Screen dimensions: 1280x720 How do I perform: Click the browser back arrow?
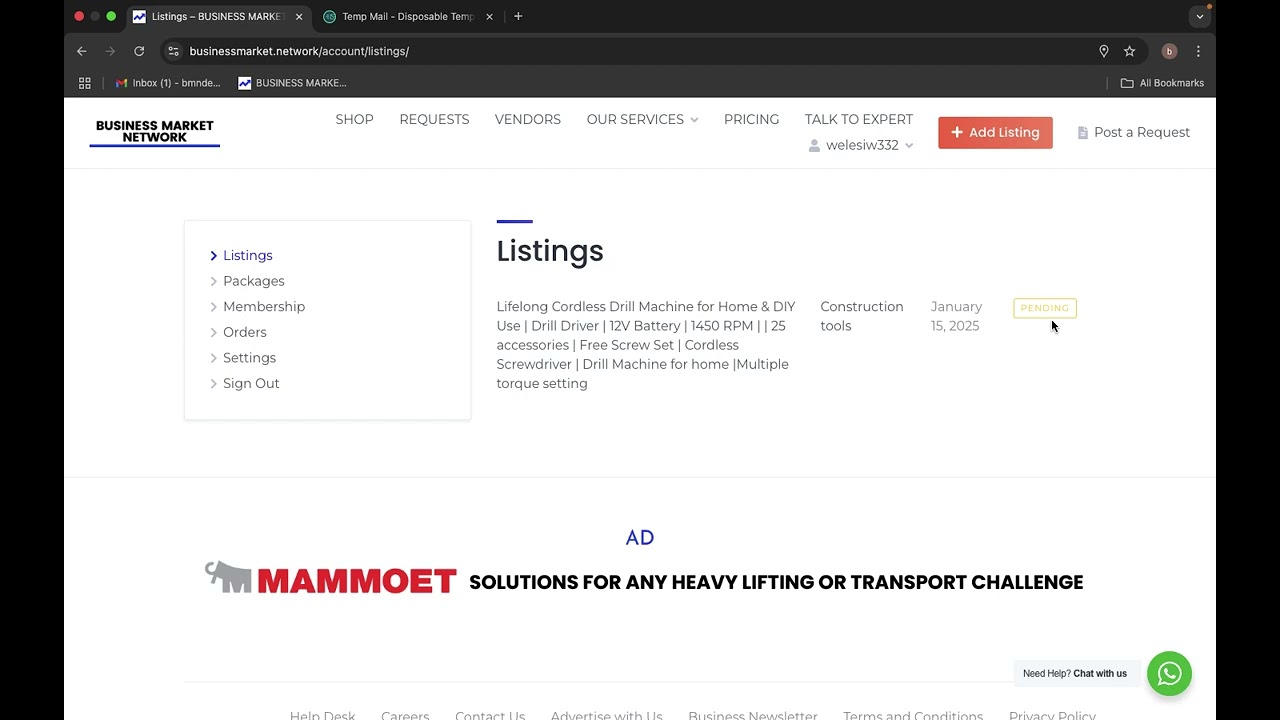[82, 51]
